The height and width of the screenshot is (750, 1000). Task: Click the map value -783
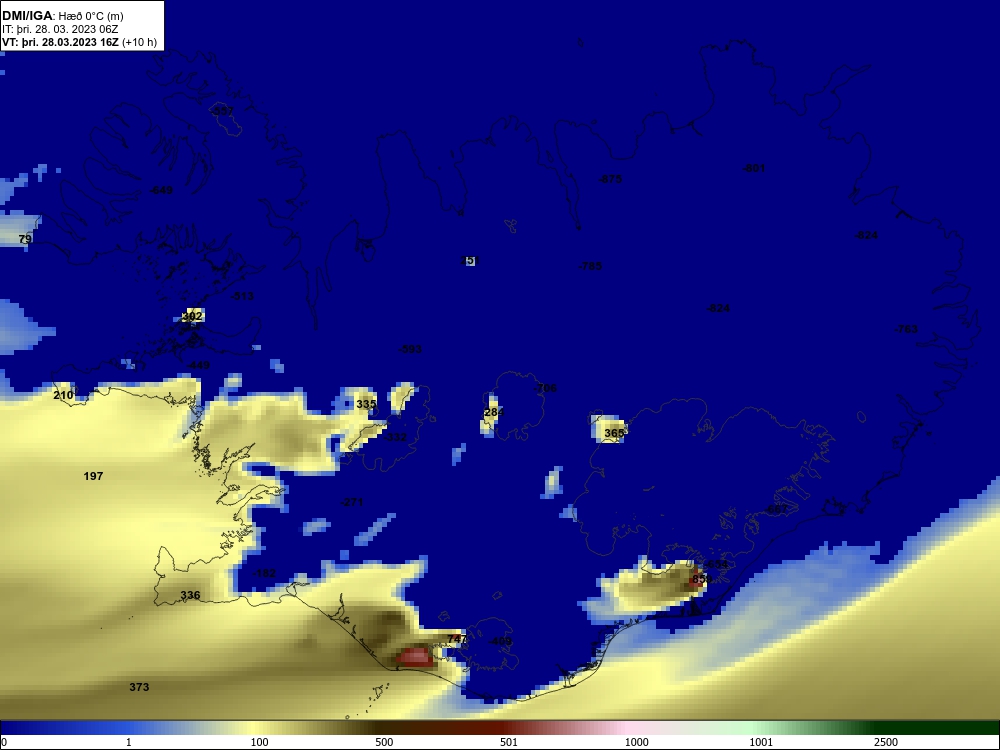[x=906, y=329]
